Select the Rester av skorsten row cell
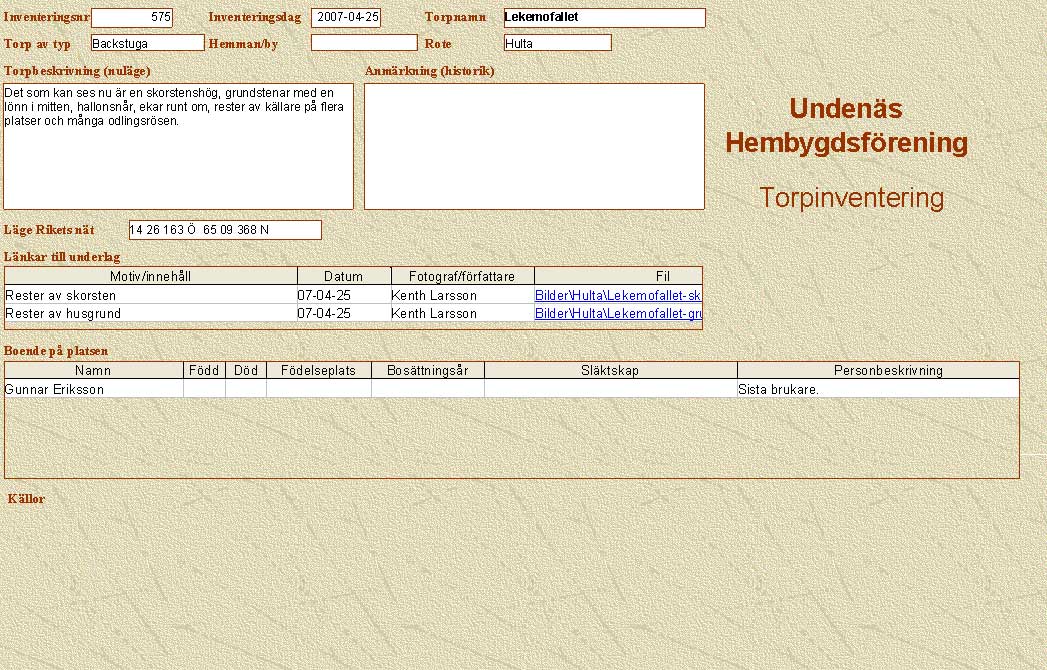The height and width of the screenshot is (670, 1047). [150, 296]
